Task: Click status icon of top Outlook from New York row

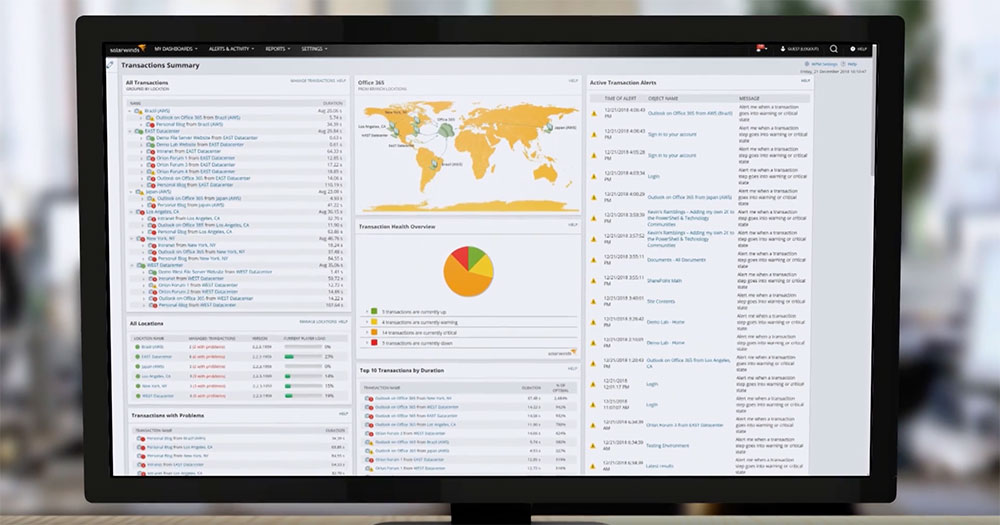Action: pyautogui.click(x=369, y=398)
